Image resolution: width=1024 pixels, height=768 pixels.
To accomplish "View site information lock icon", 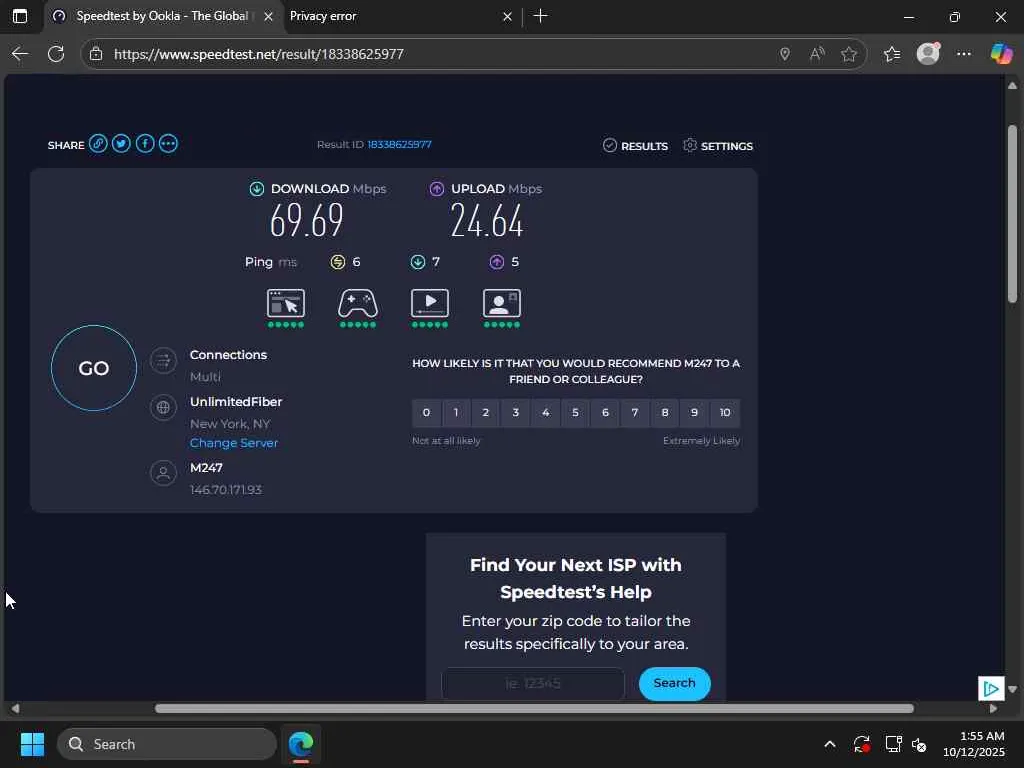I will point(97,54).
